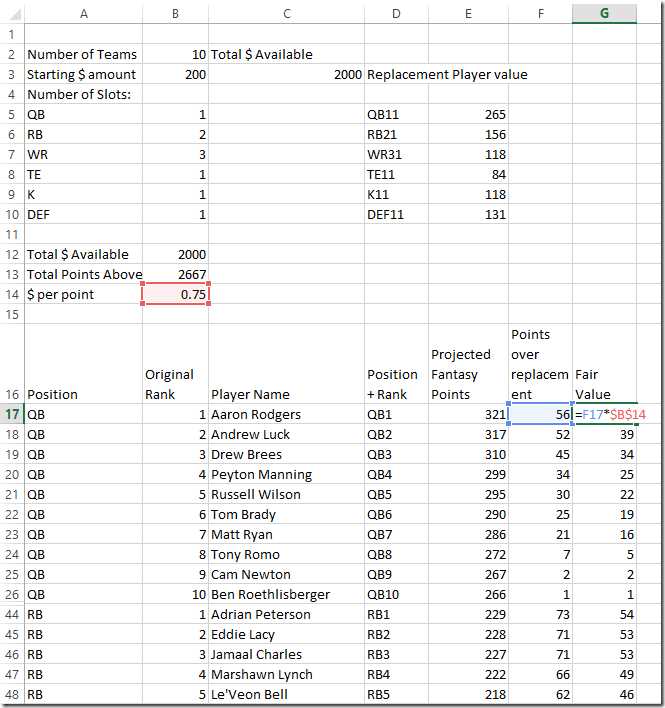Click the RB1 position rank cell
This screenshot has width=665, height=708.
click(396, 615)
